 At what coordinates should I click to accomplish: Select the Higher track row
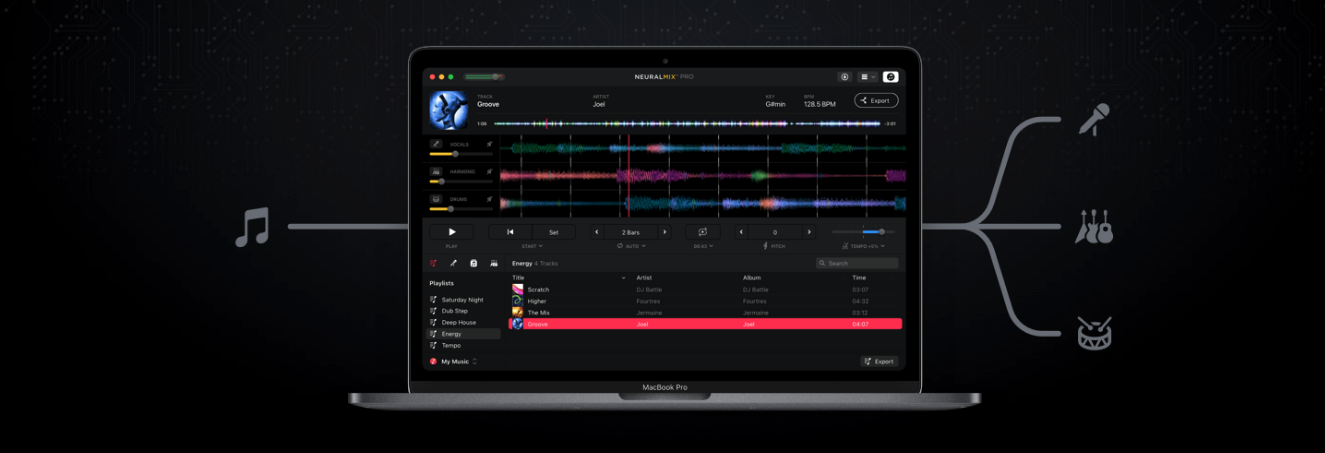click(706, 301)
